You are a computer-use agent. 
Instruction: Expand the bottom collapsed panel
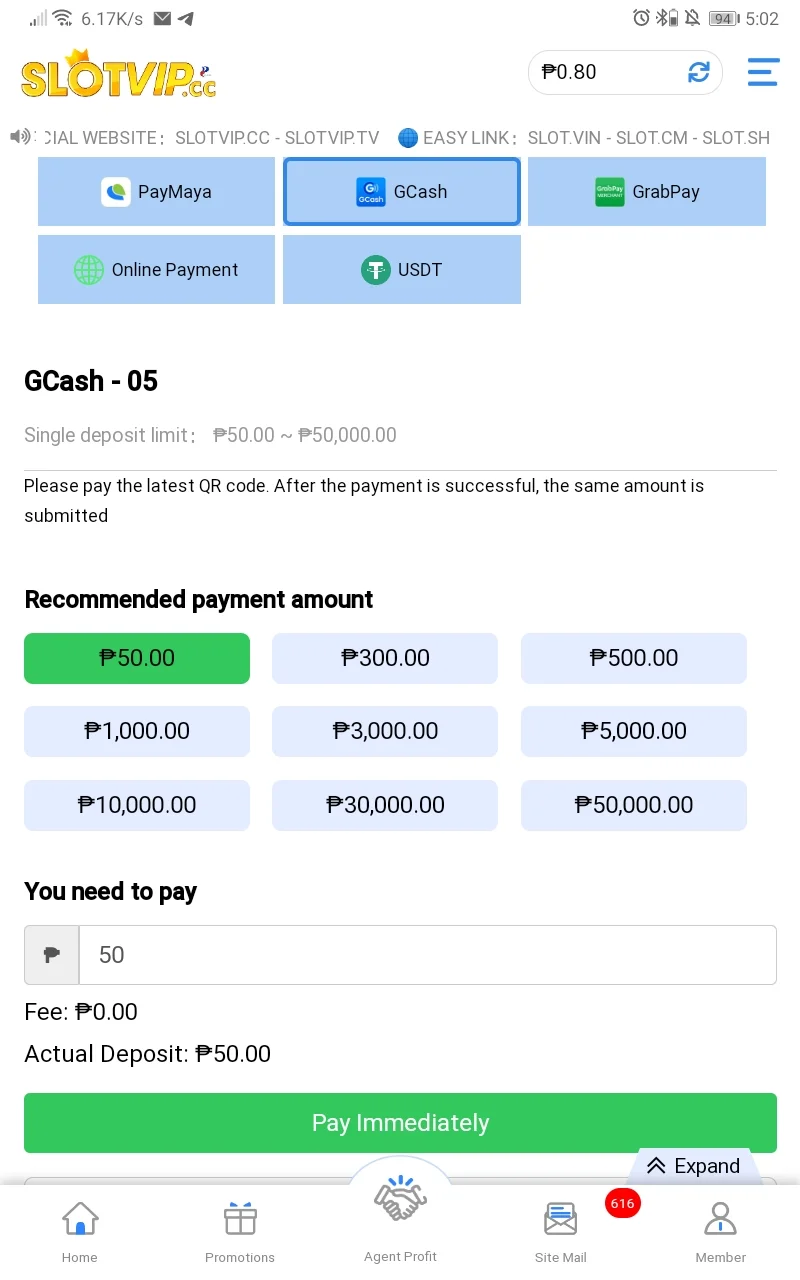pos(693,1166)
